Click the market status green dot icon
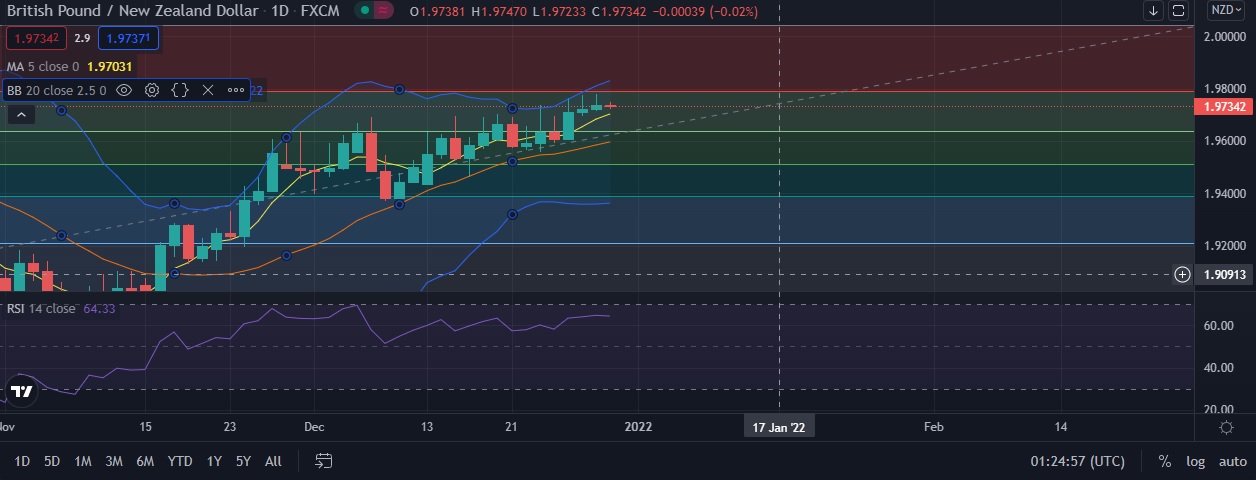The image size is (1256, 480). tap(366, 11)
